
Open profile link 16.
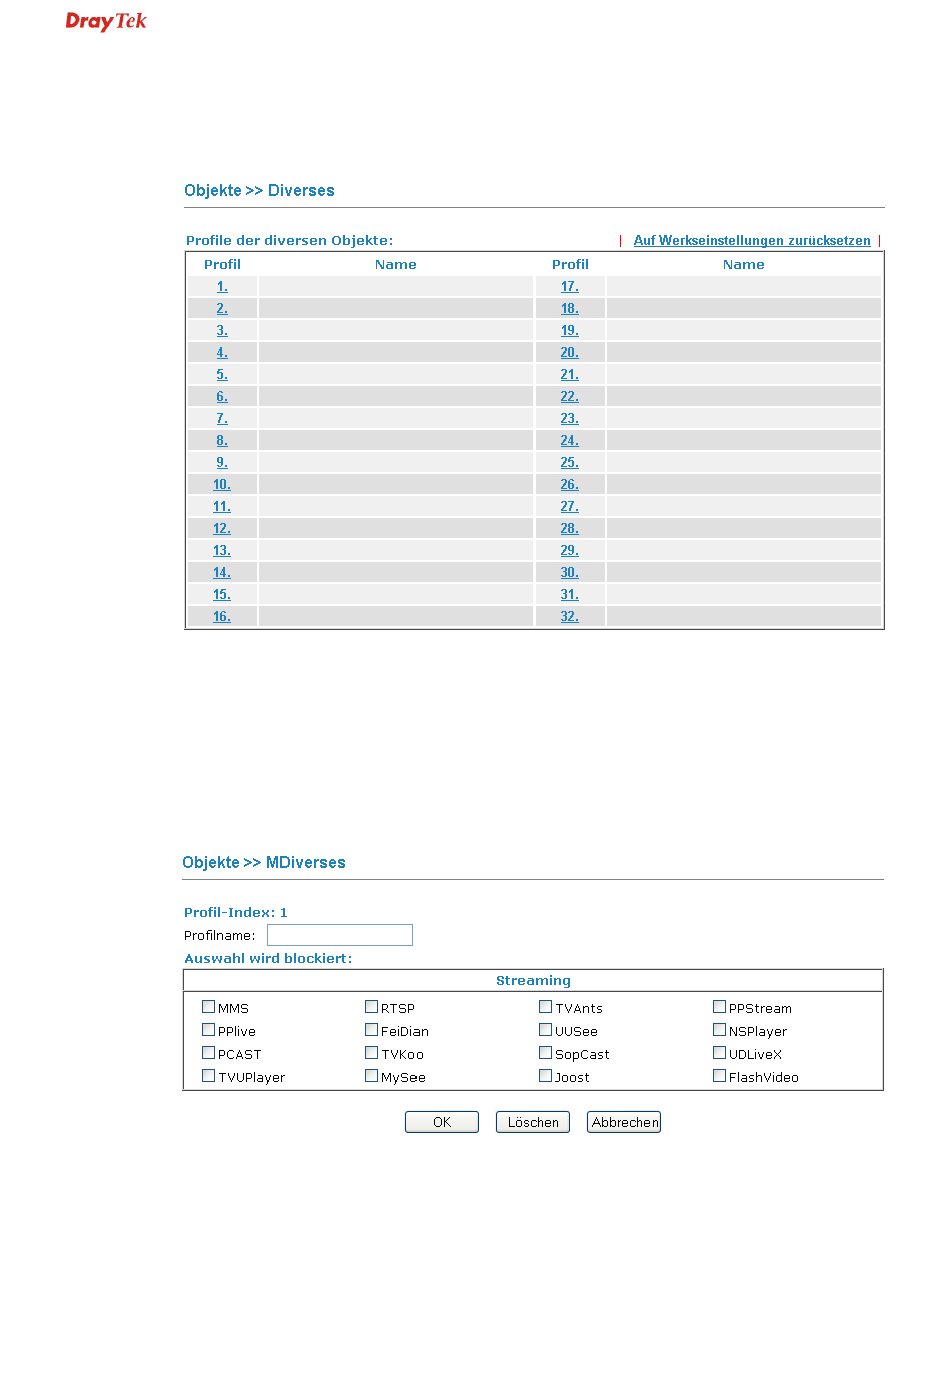click(x=222, y=617)
